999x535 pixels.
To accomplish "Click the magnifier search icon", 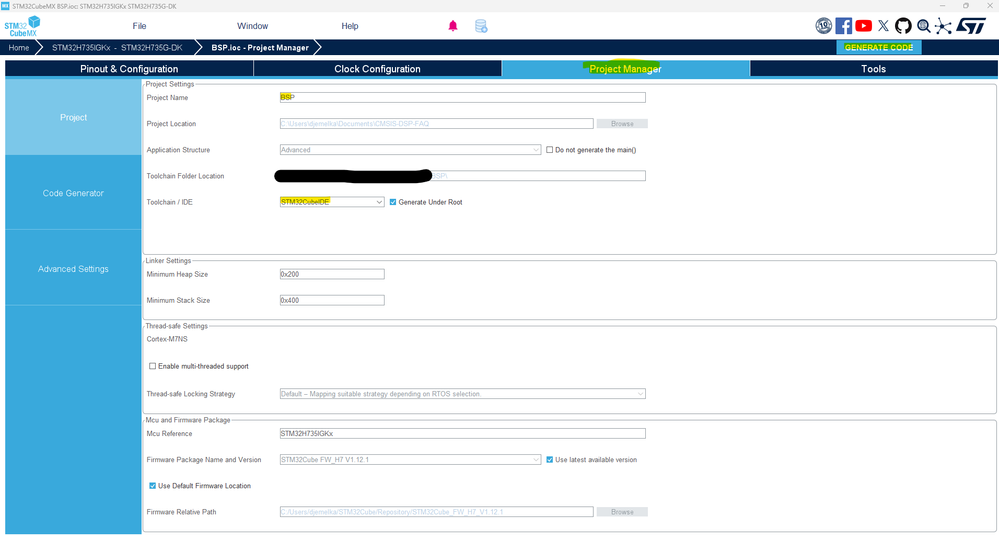I will click(x=923, y=26).
